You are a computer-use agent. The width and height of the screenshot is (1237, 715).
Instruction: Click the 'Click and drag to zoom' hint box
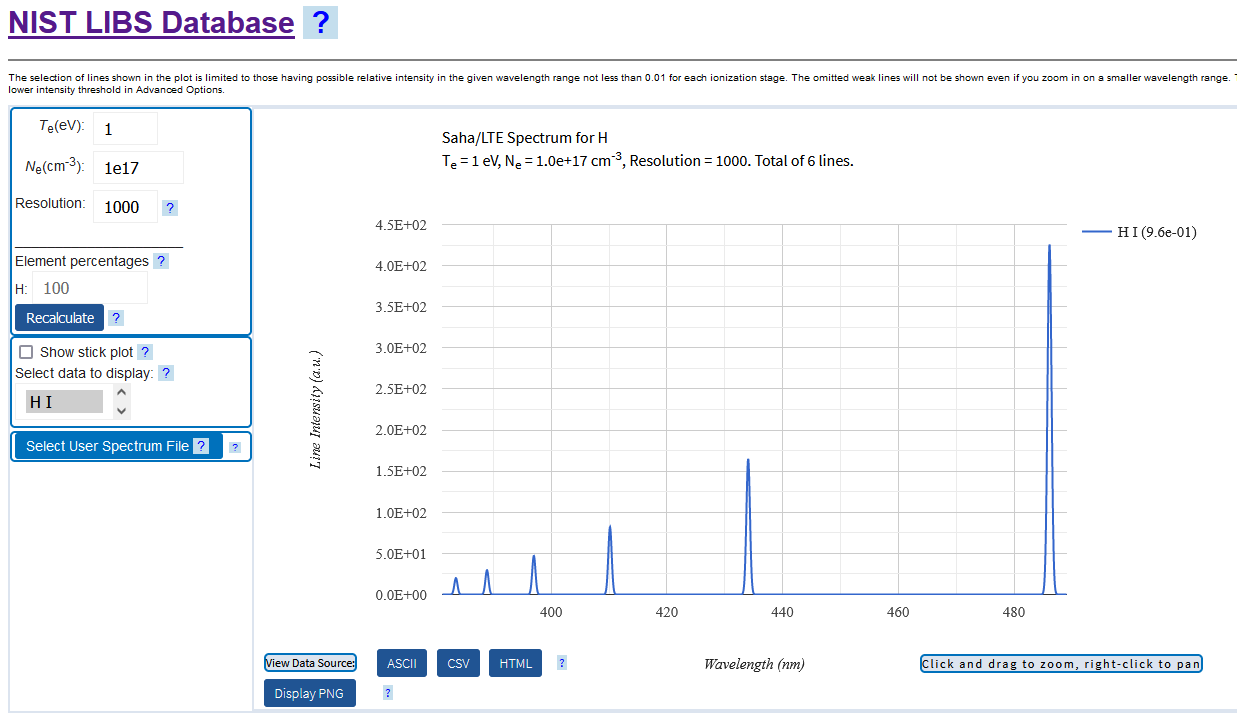[1061, 664]
